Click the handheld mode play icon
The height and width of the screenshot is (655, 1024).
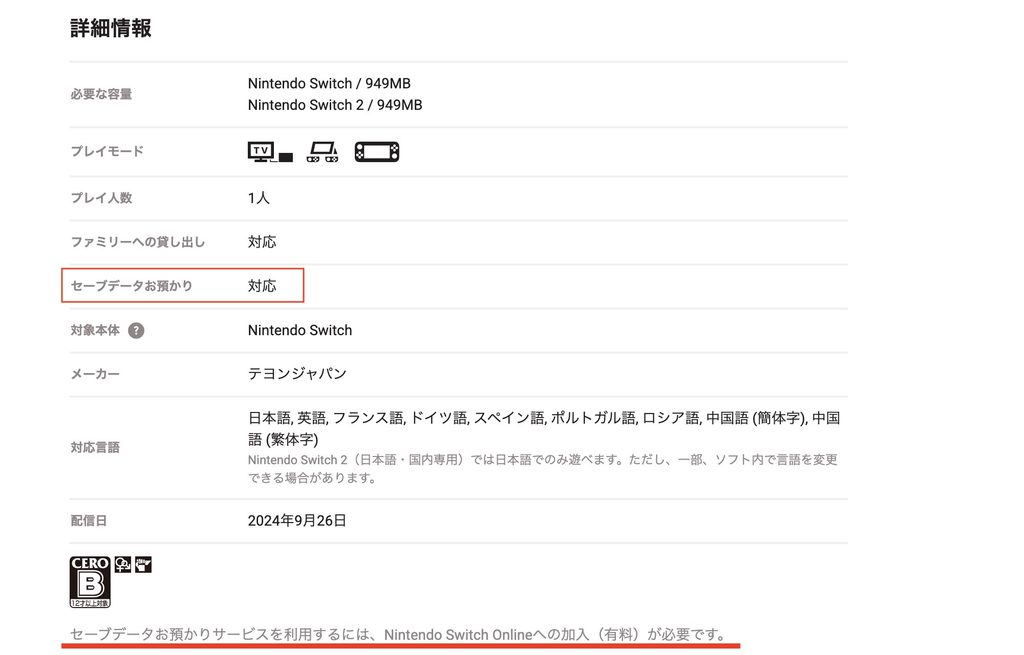tap(377, 152)
